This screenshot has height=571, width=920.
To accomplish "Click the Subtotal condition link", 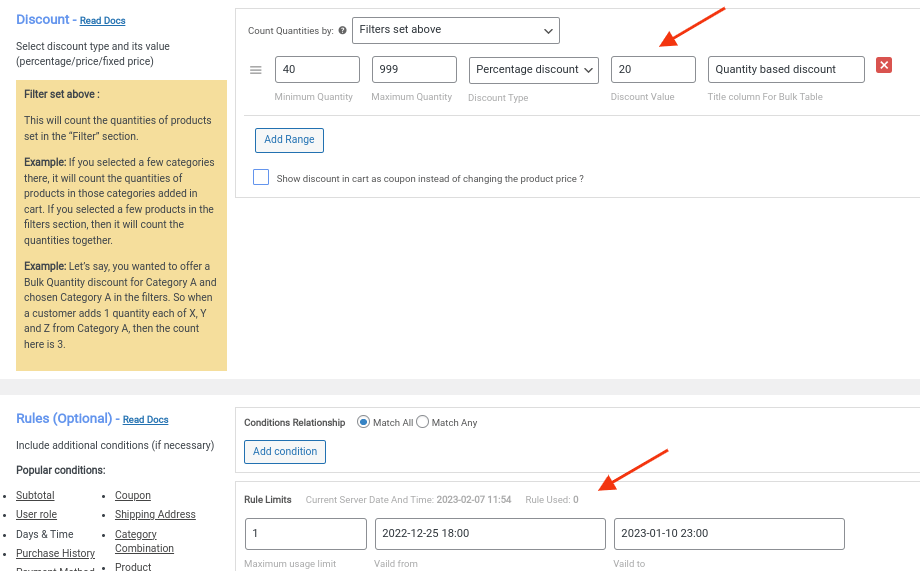I will [35, 495].
